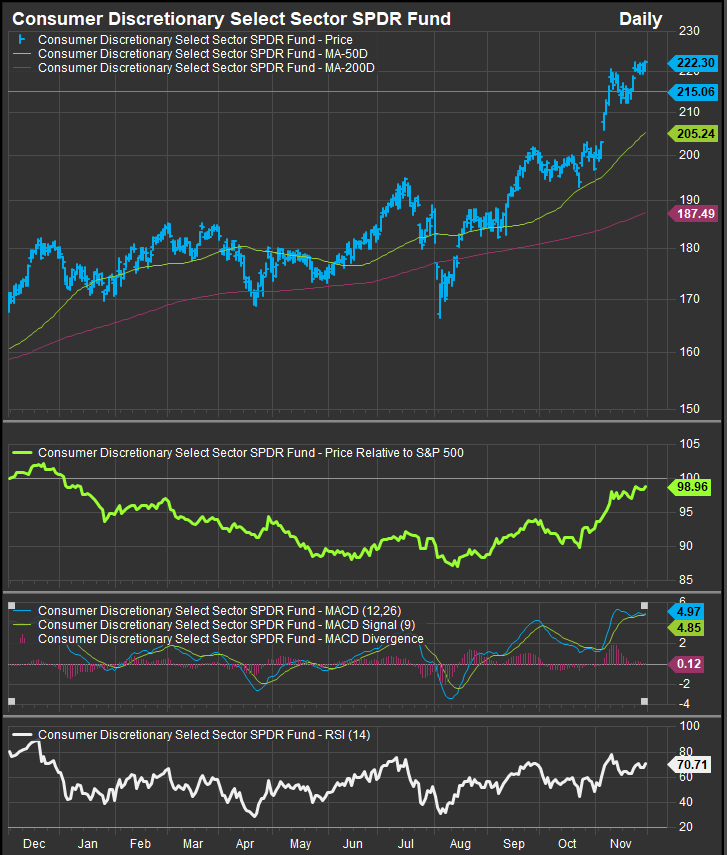This screenshot has height=855, width=727.
Task: Click the 0.12 MACD Divergence value label
Action: point(686,664)
